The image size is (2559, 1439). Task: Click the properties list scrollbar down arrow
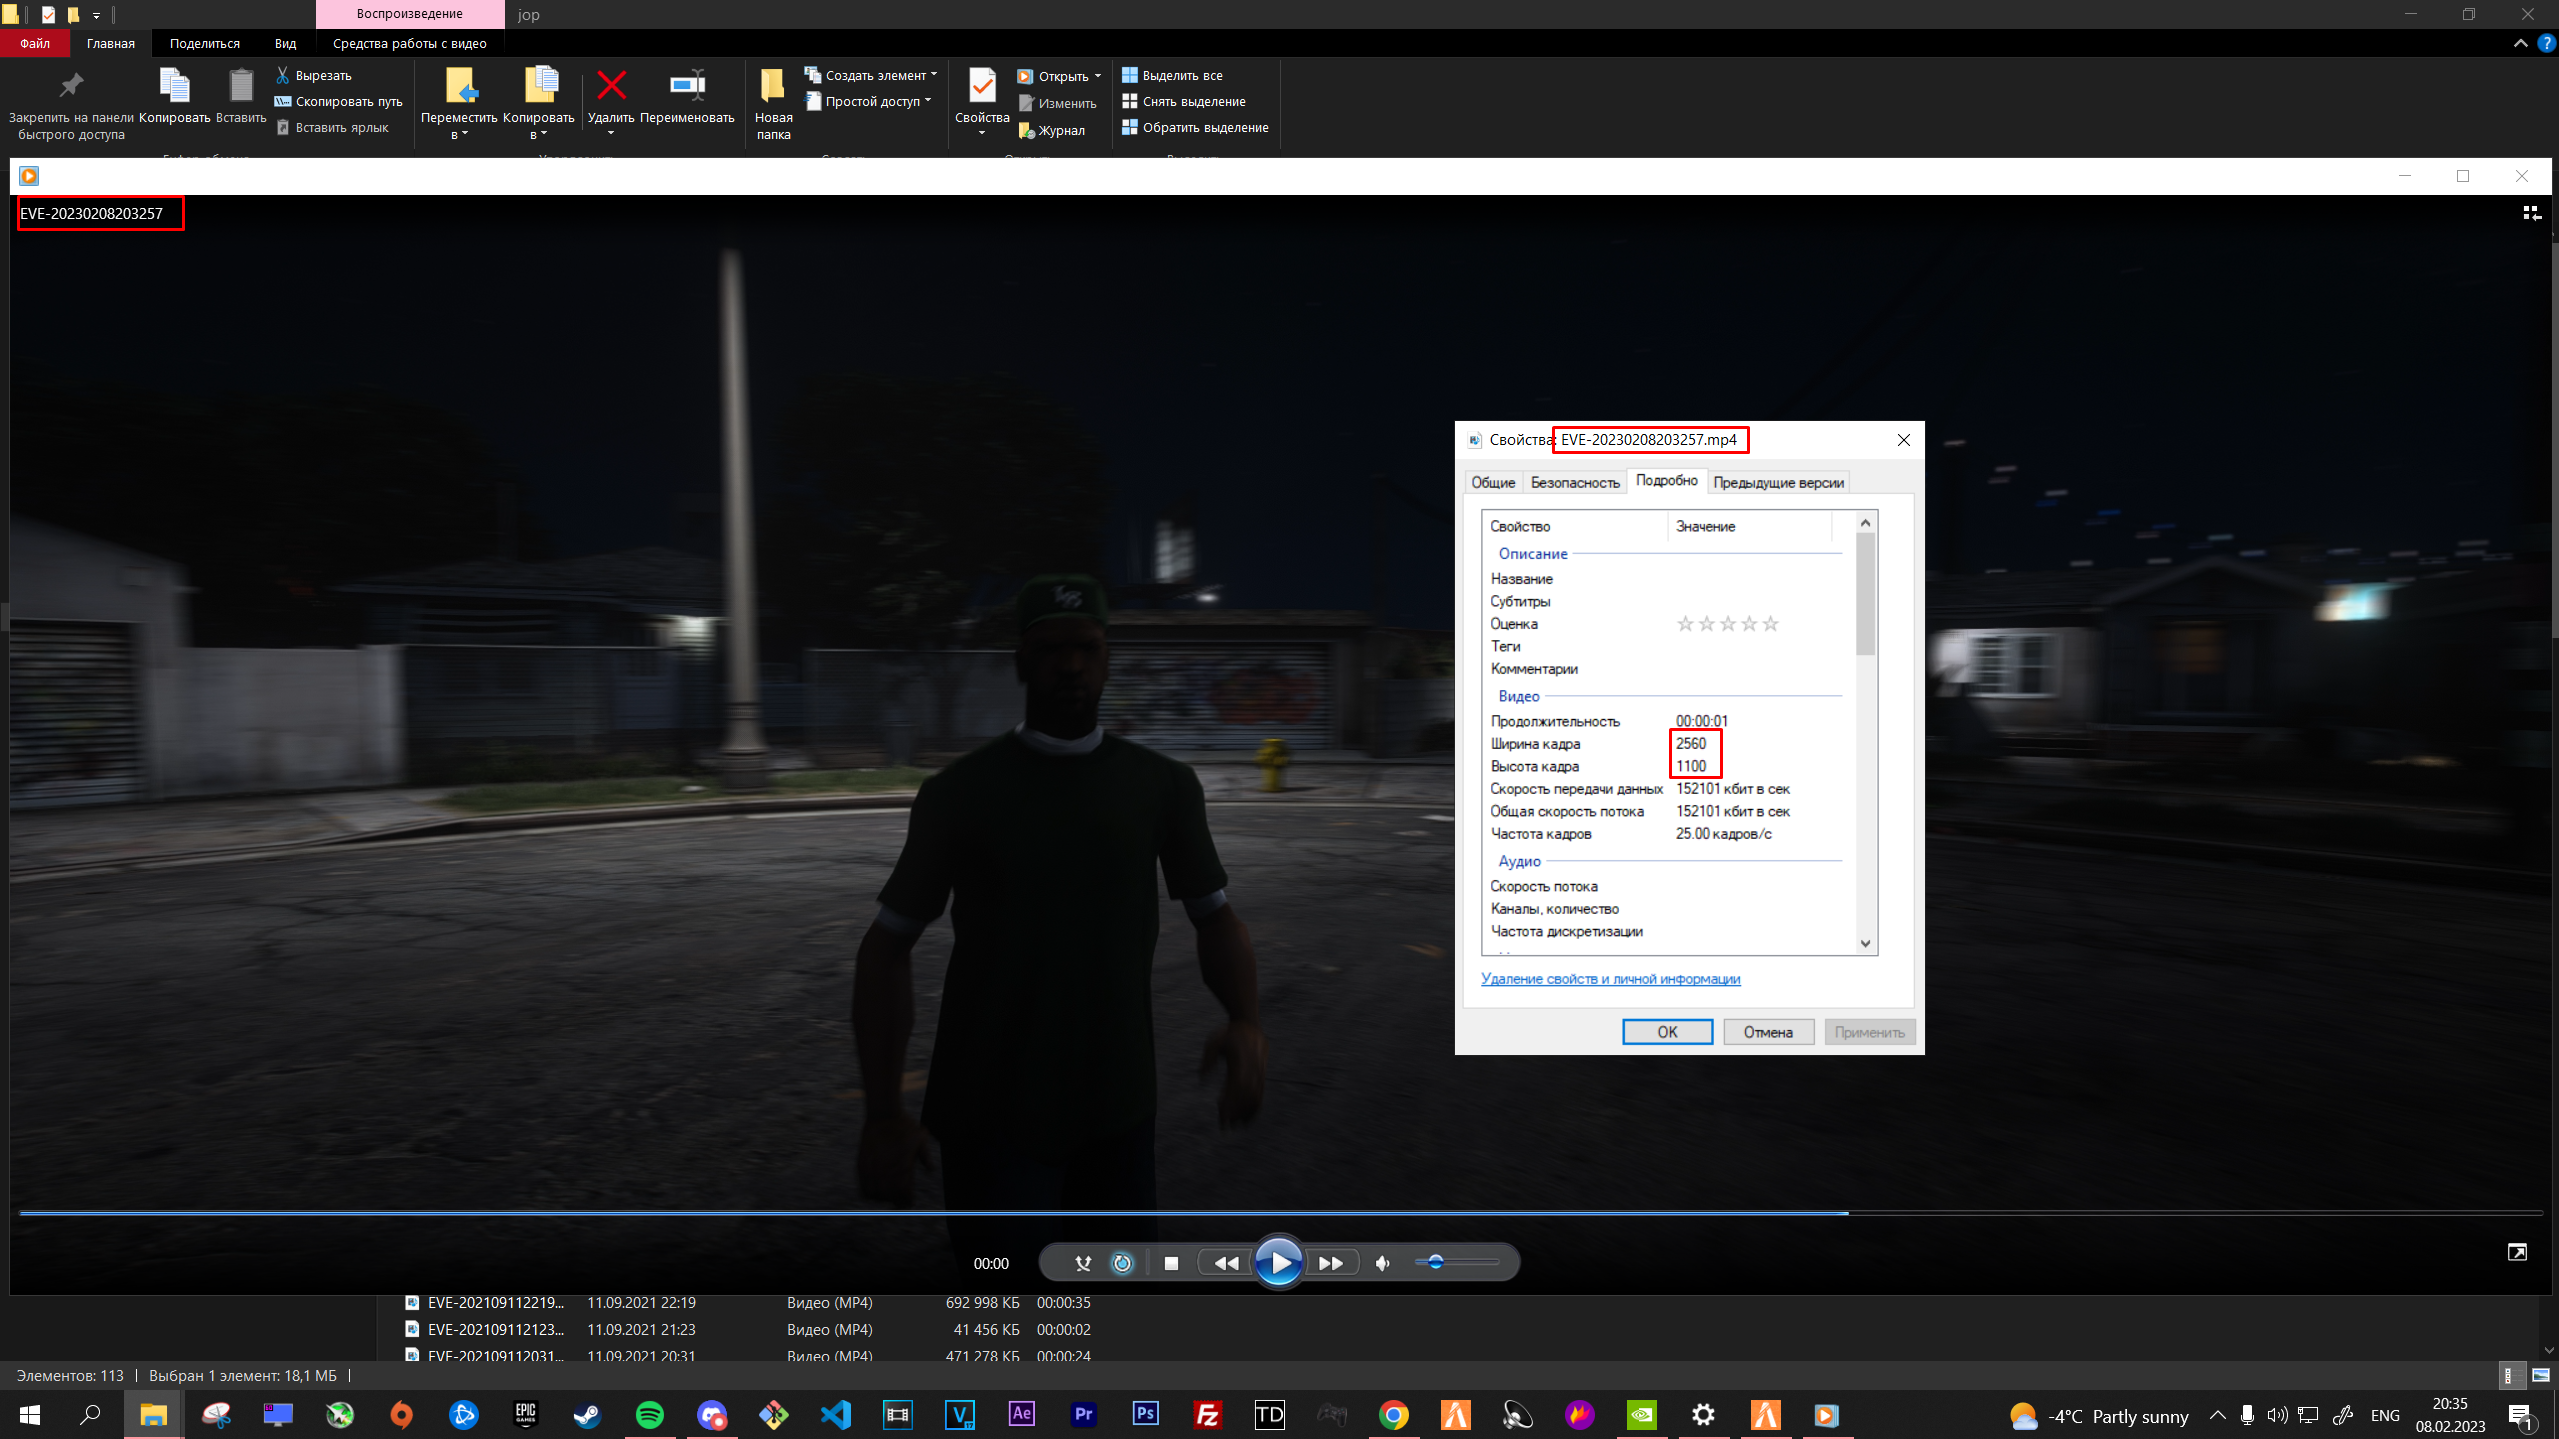point(1865,943)
